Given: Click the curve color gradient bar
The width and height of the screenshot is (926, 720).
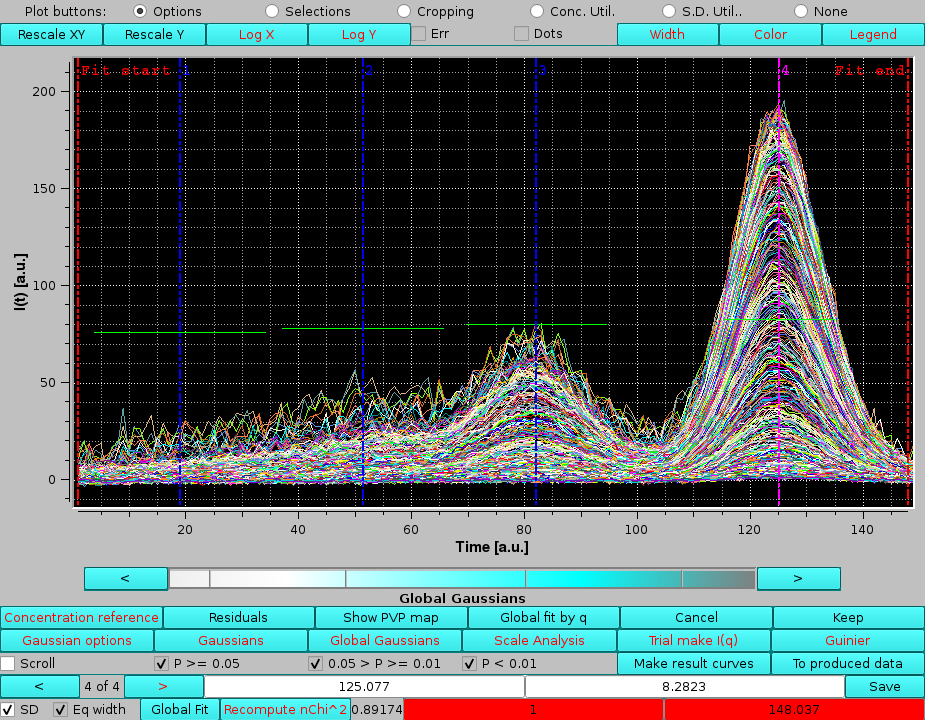Looking at the screenshot, I should (x=462, y=578).
